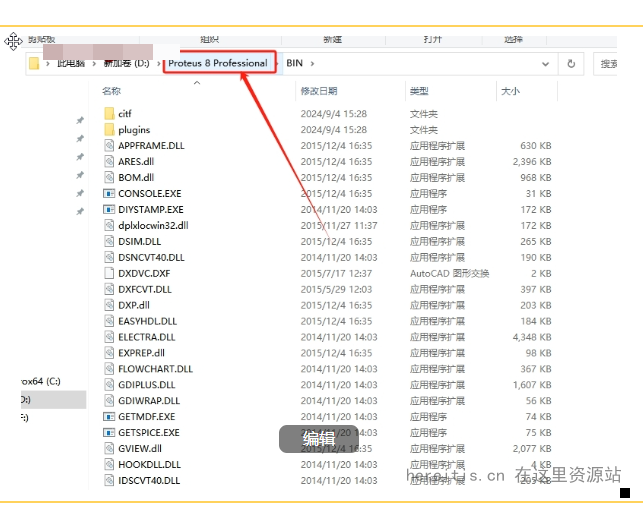
Task: Click the IDSCVT40.DLL file icon
Action: (109, 481)
